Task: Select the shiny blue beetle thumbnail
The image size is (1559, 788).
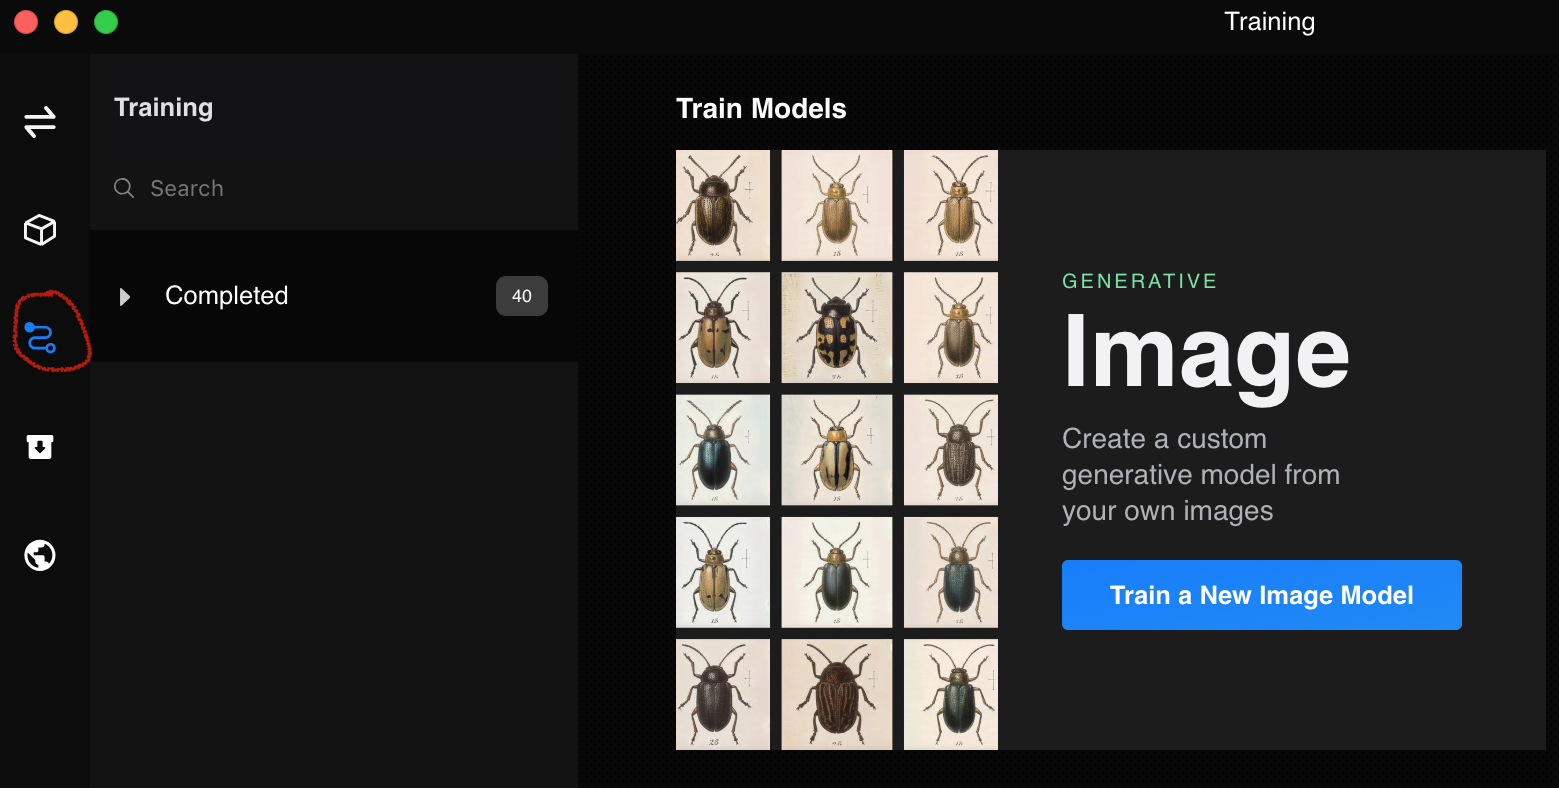Action: click(x=723, y=450)
